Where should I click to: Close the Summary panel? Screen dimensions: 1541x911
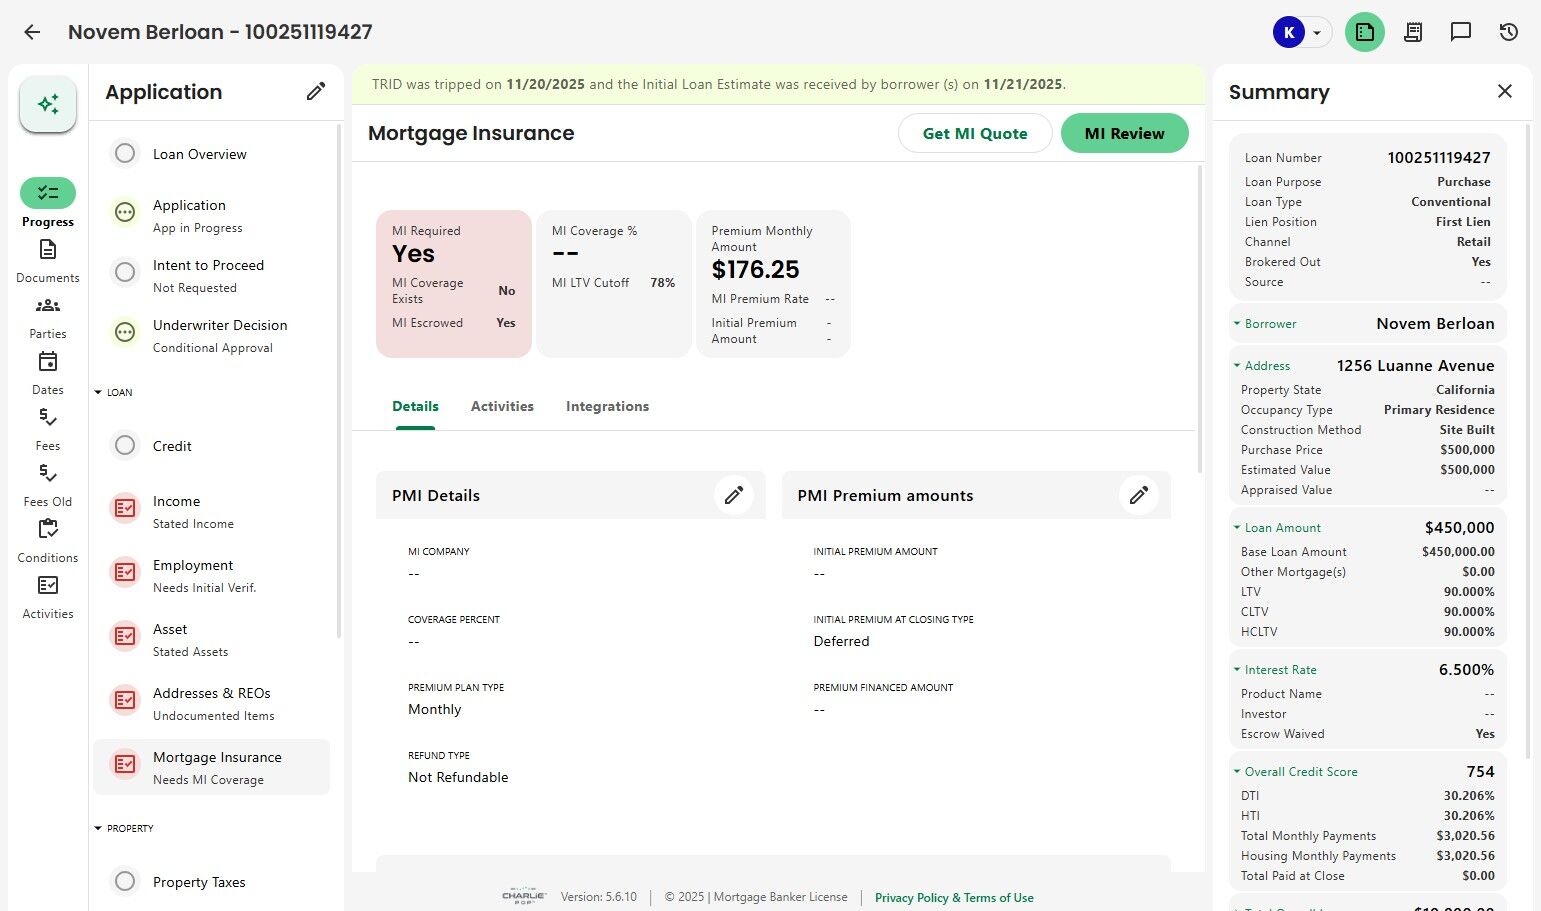tap(1504, 91)
